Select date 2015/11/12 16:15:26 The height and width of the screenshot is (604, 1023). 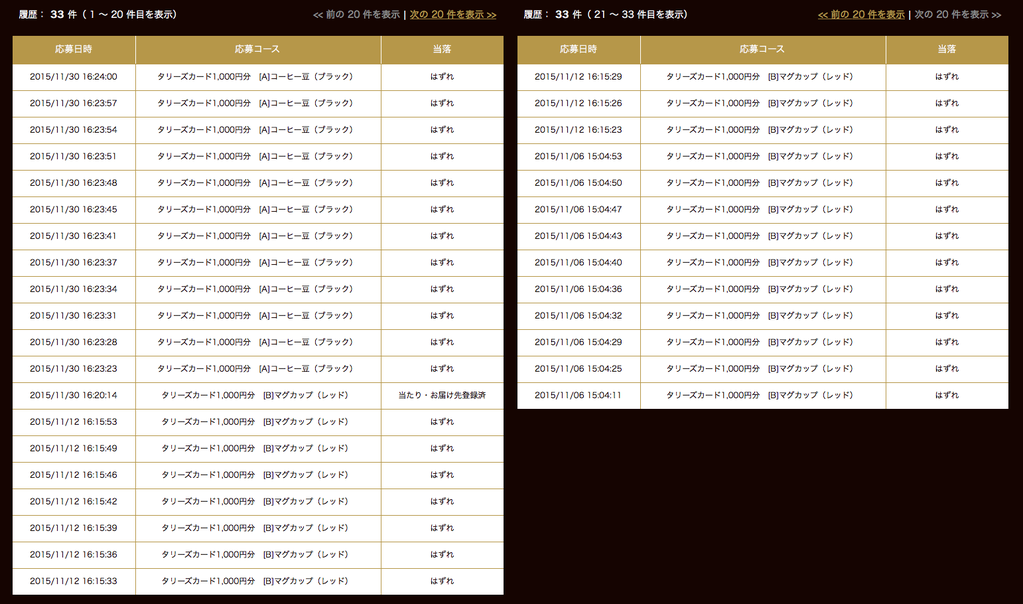tap(579, 103)
